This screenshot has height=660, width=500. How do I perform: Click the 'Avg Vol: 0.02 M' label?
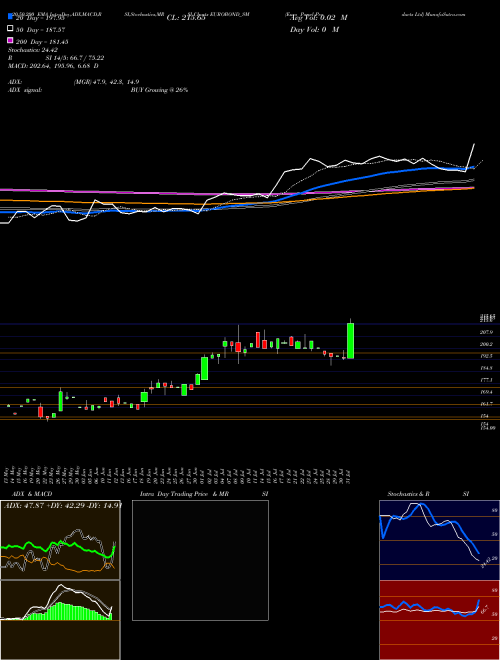tap(319, 17)
